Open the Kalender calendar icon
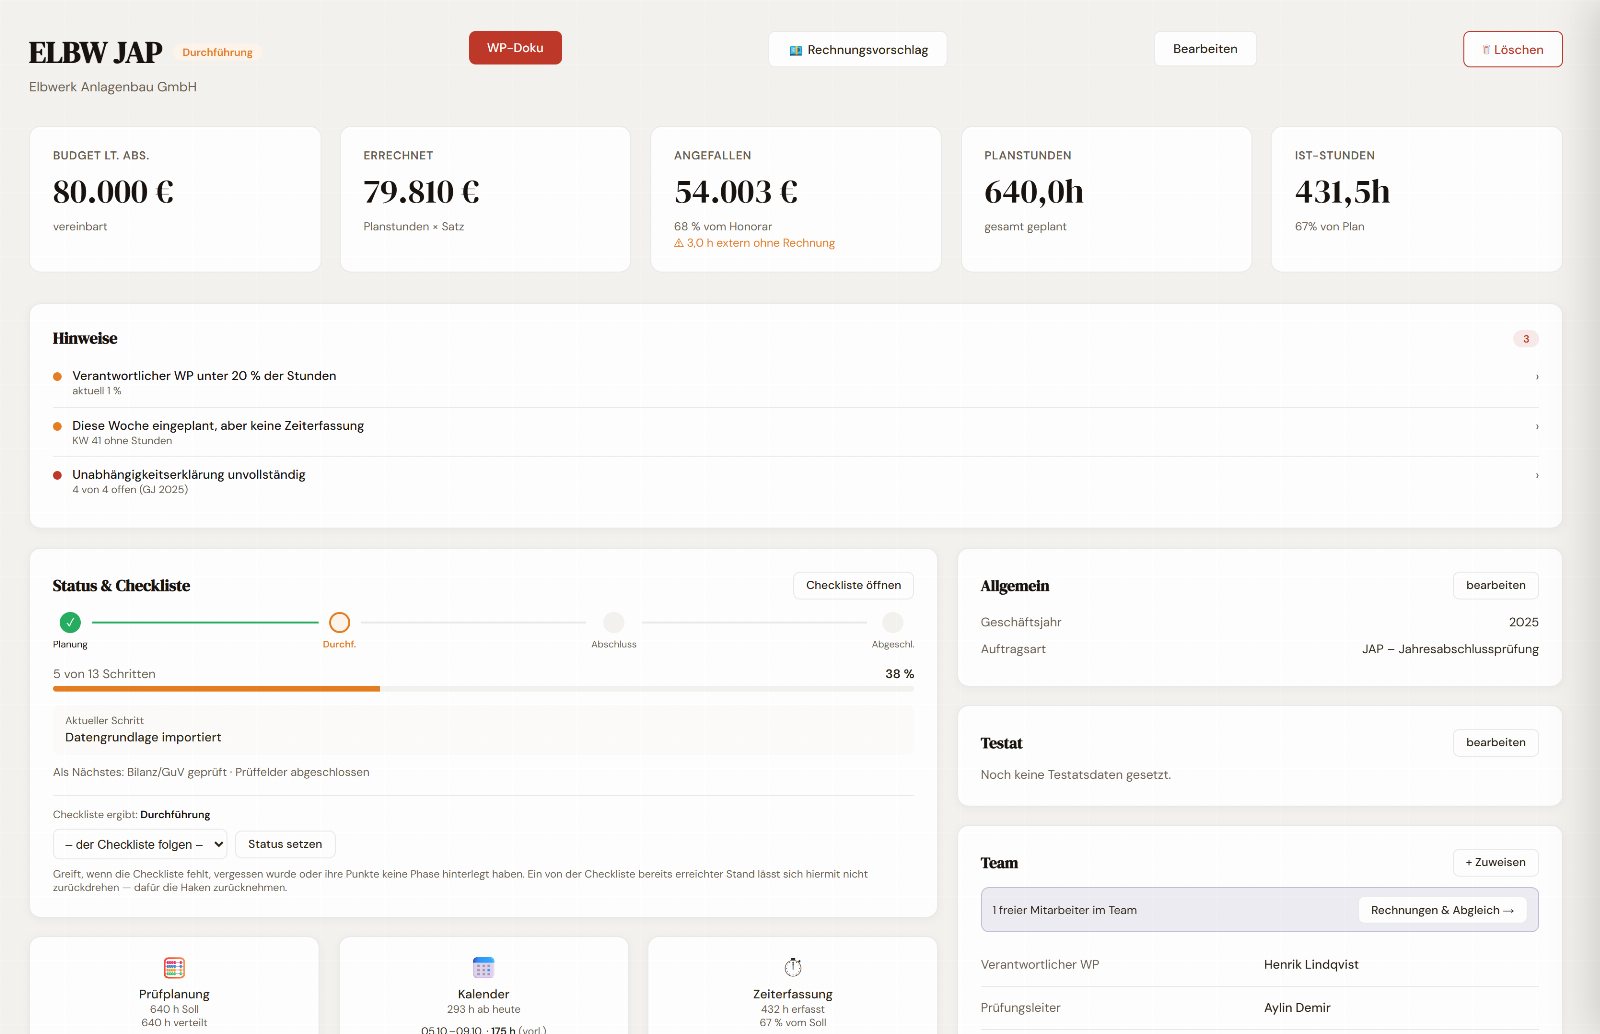This screenshot has width=1600, height=1034. point(483,967)
